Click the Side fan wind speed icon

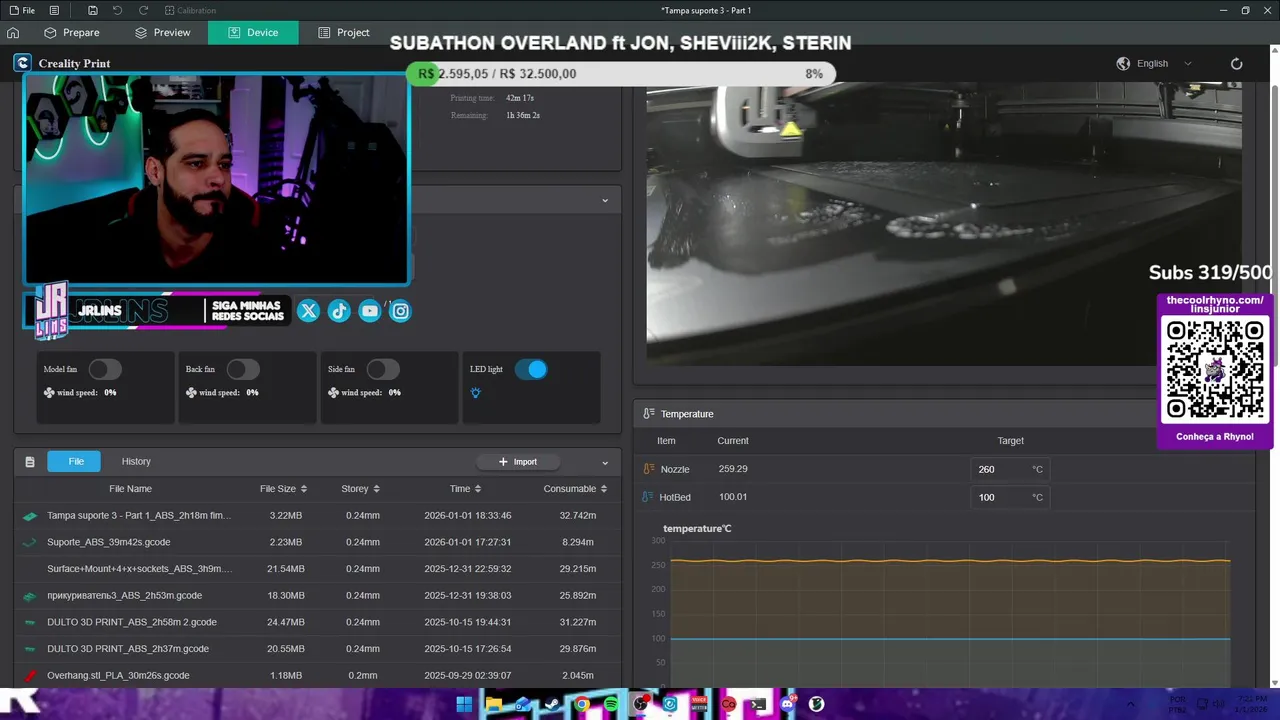click(x=333, y=393)
